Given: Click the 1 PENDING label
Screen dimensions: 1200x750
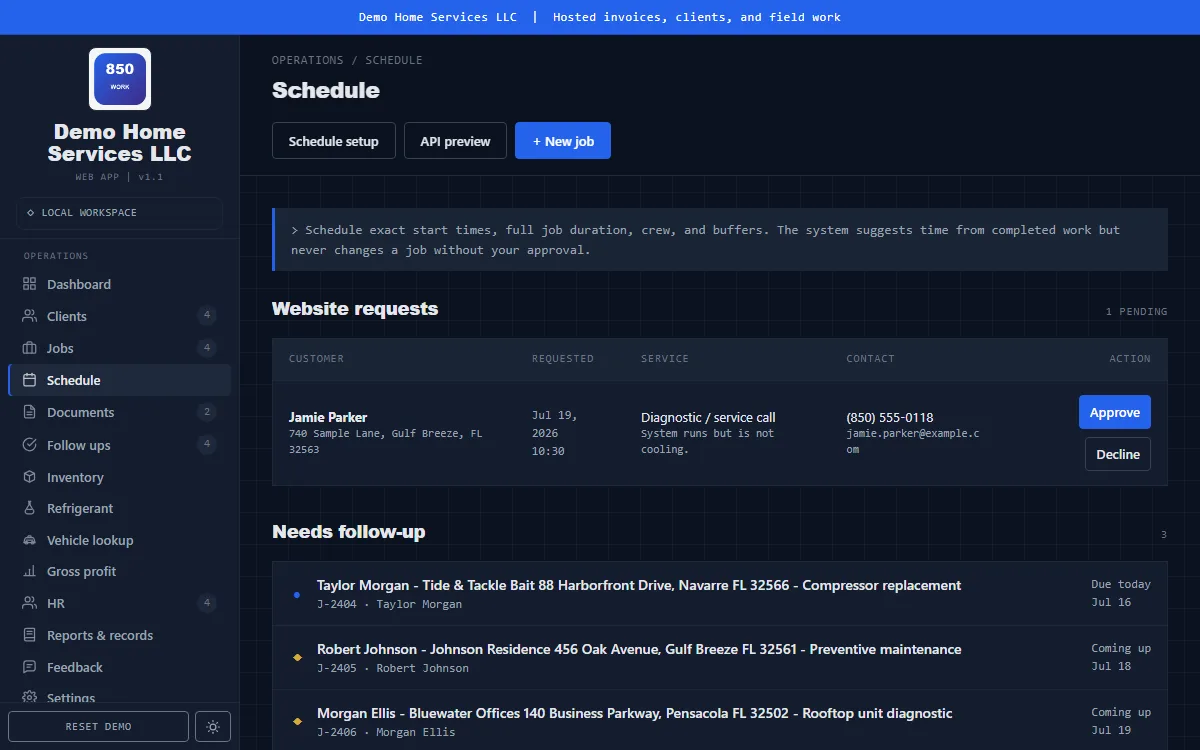Looking at the screenshot, I should coord(1136,312).
